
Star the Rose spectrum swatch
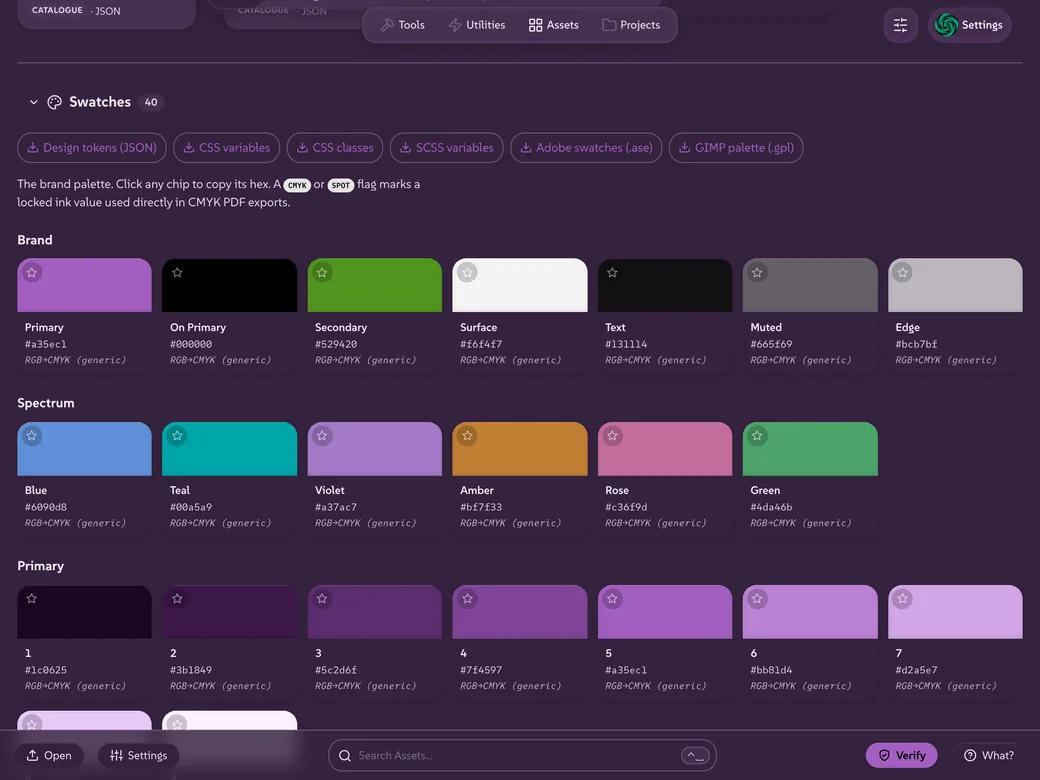click(x=612, y=436)
